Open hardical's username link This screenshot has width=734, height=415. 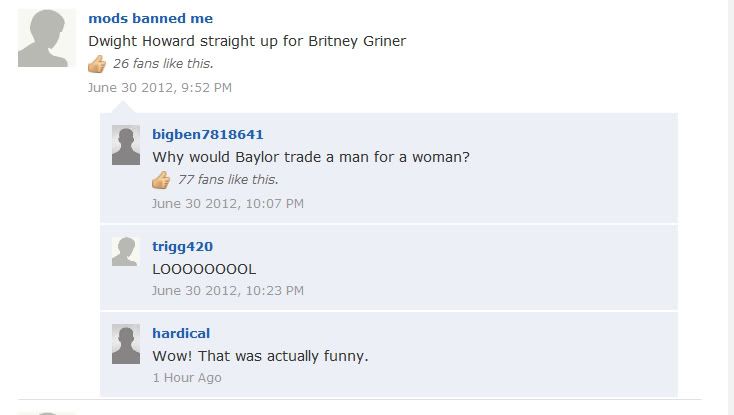(181, 333)
